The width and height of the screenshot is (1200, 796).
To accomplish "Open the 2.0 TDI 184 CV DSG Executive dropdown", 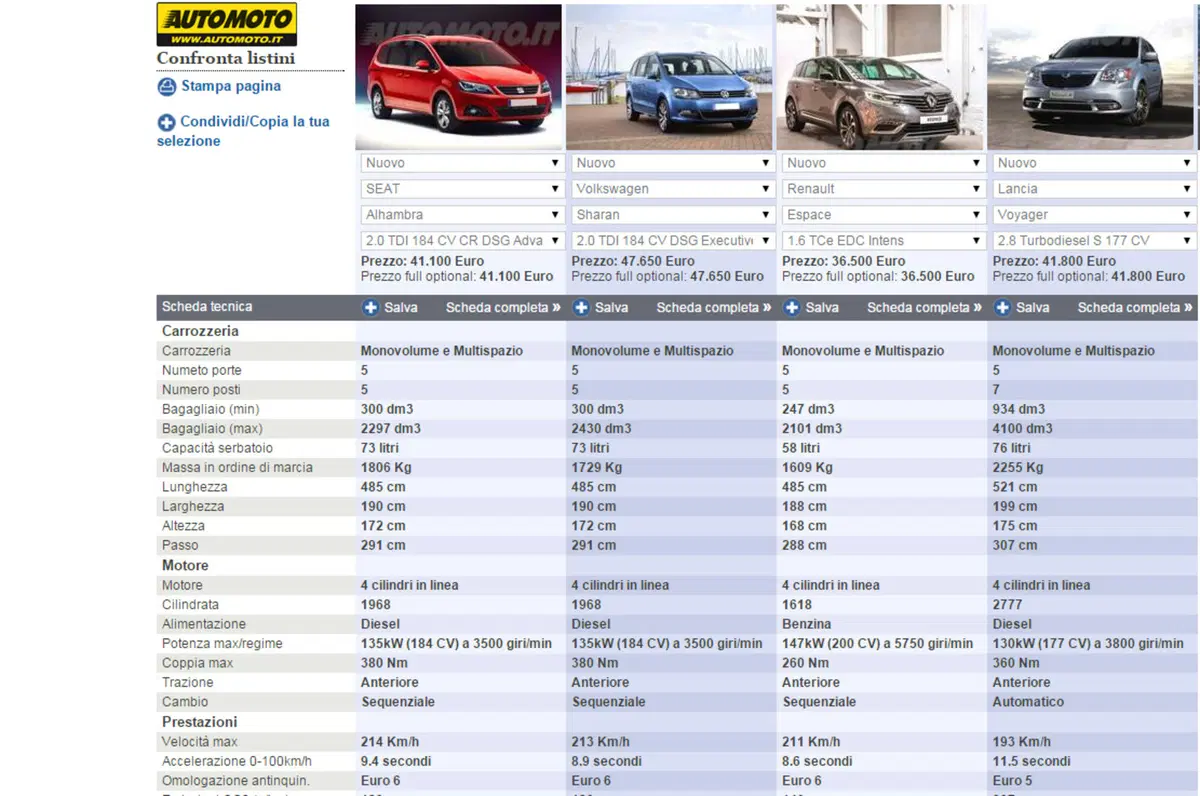I will point(673,241).
